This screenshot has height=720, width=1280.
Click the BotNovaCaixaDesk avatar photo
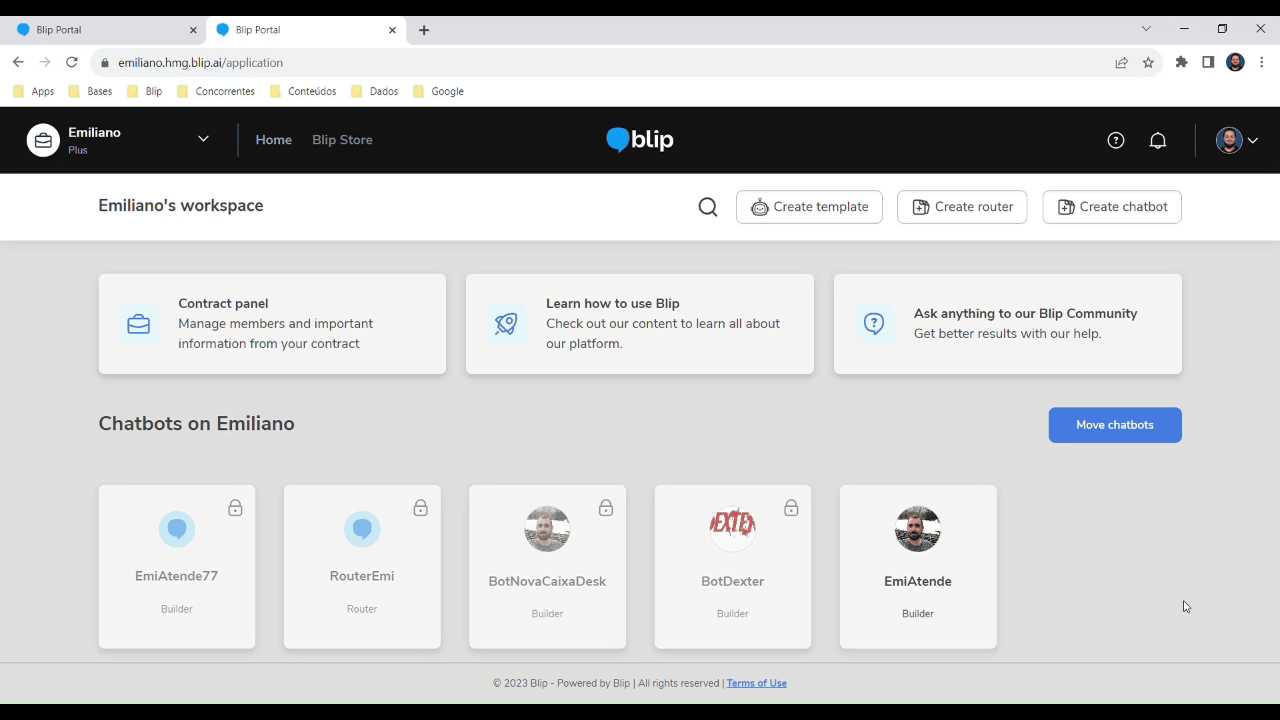pyautogui.click(x=547, y=529)
